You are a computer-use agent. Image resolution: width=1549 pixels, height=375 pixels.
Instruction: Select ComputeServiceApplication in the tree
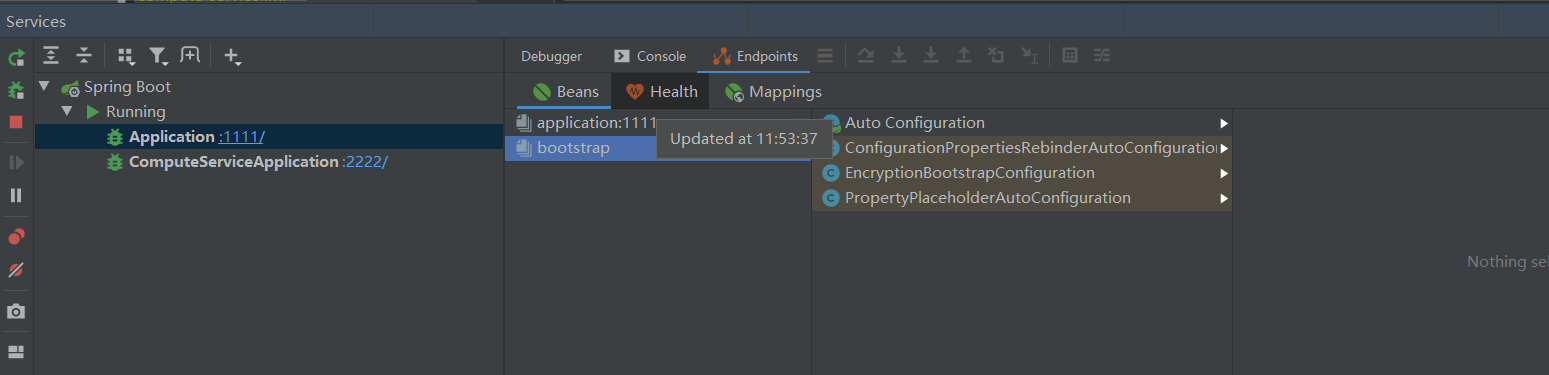234,161
